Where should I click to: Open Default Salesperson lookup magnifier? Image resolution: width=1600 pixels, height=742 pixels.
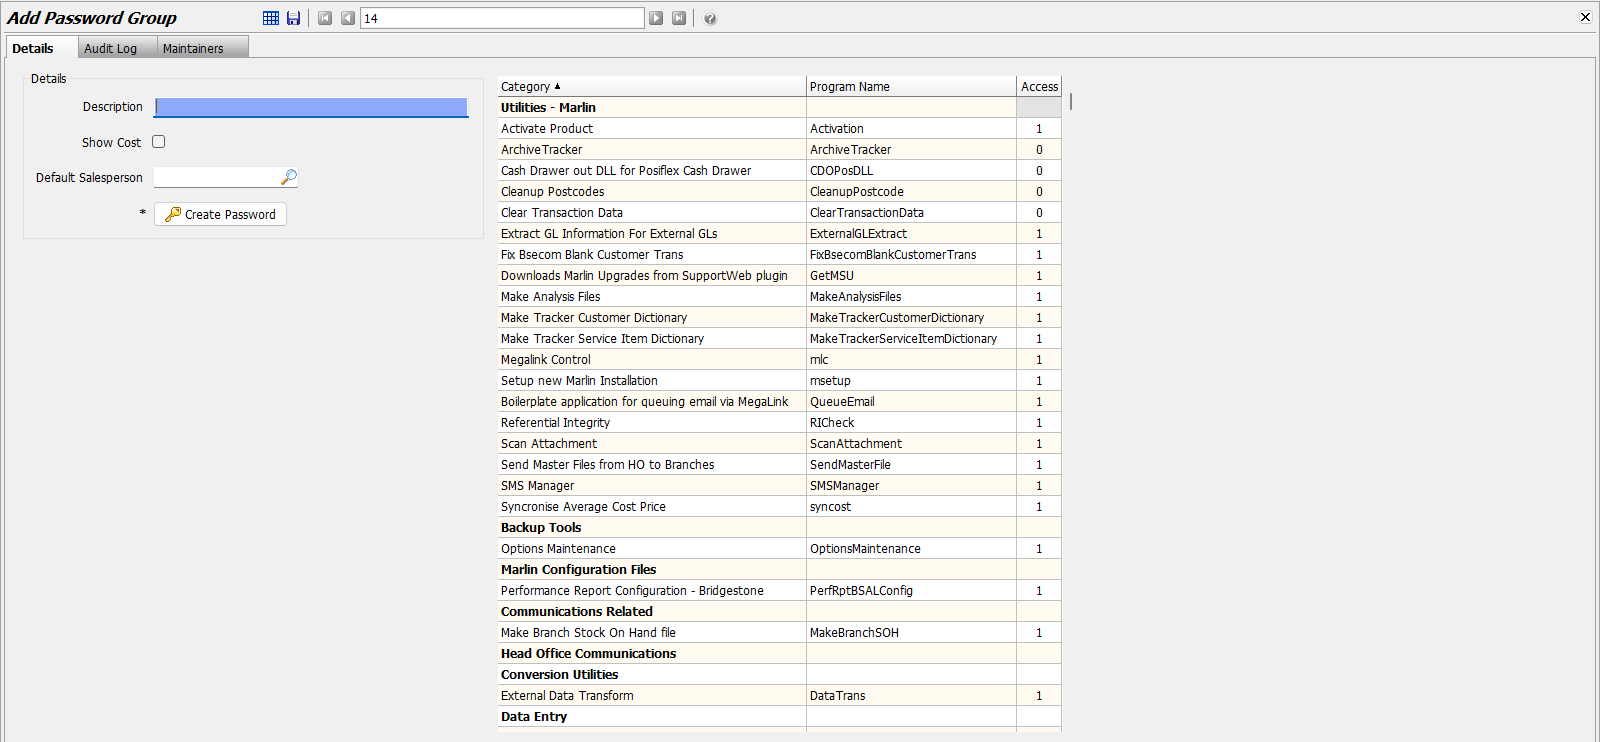(x=289, y=177)
